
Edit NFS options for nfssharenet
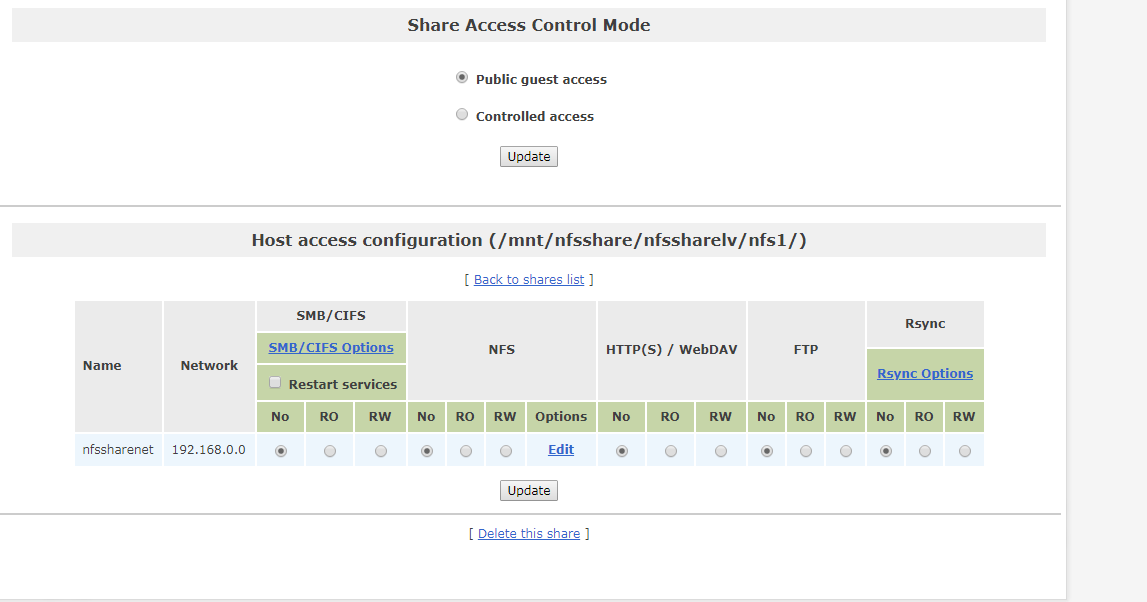point(561,449)
